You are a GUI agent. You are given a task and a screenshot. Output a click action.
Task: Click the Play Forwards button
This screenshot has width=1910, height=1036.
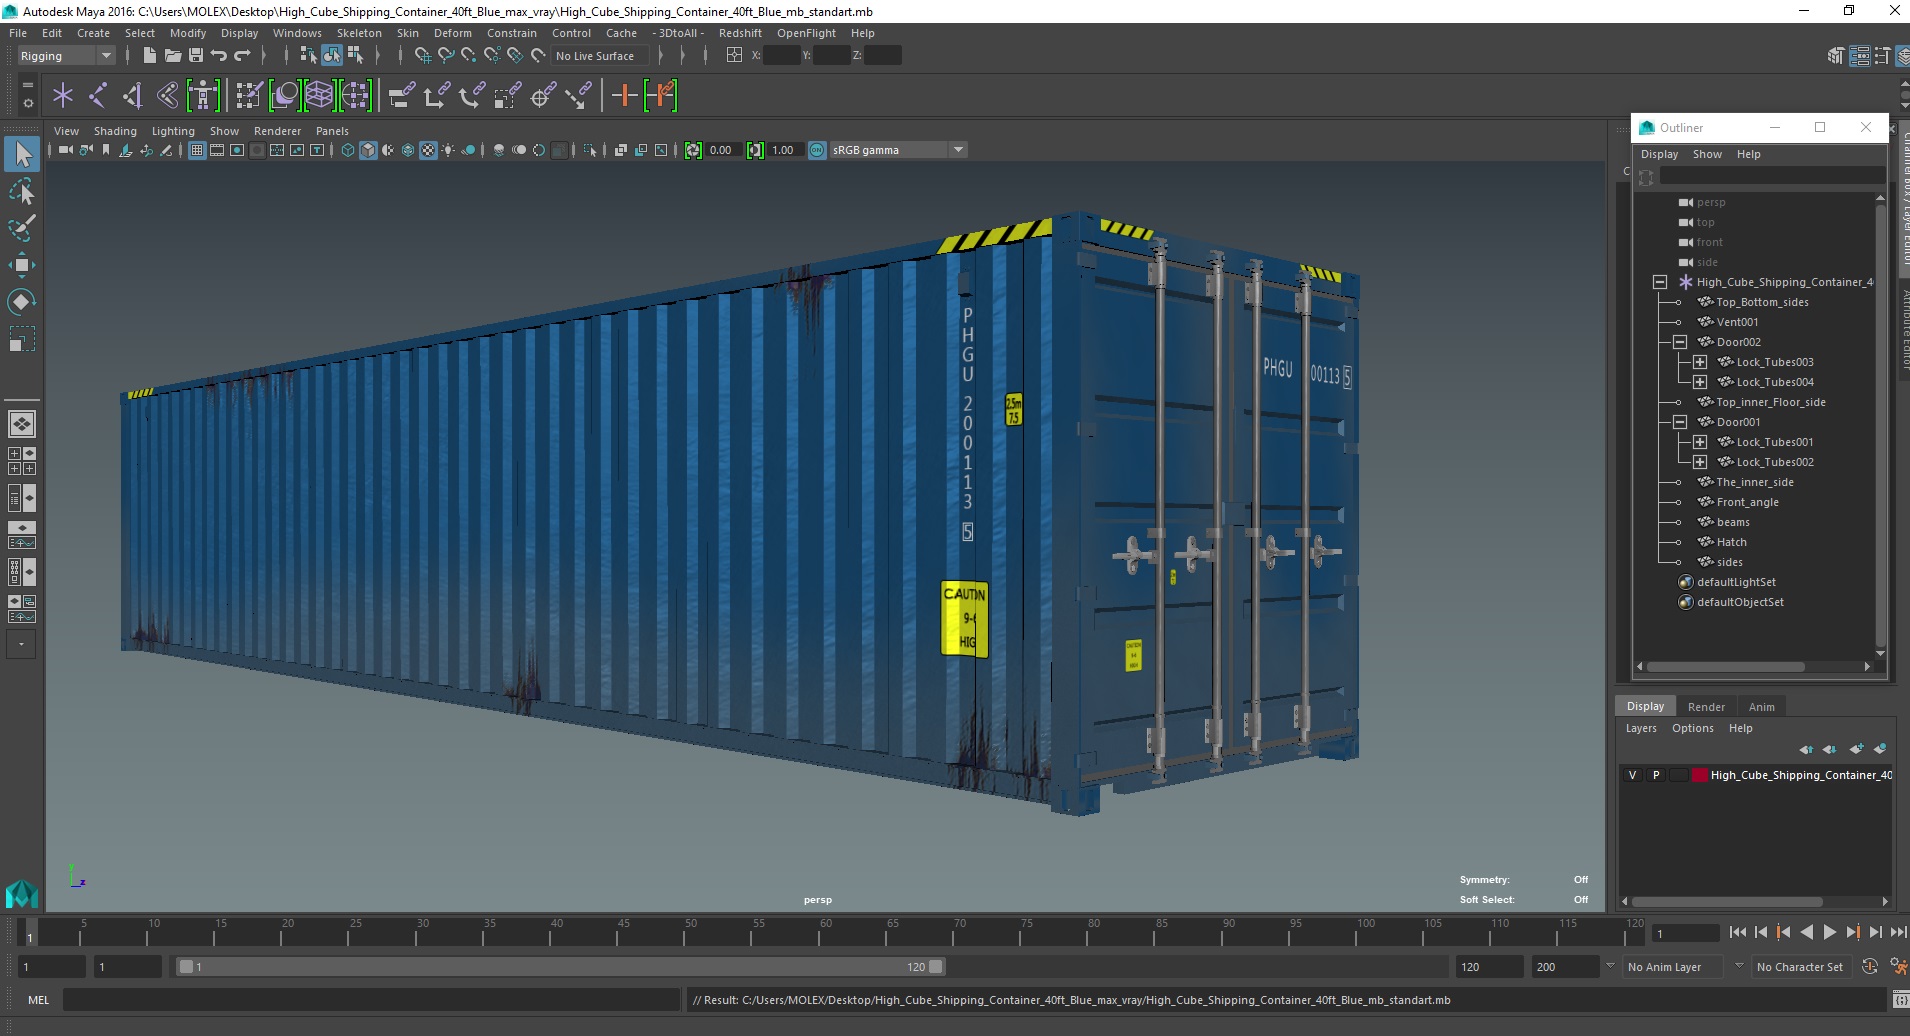pos(1830,932)
